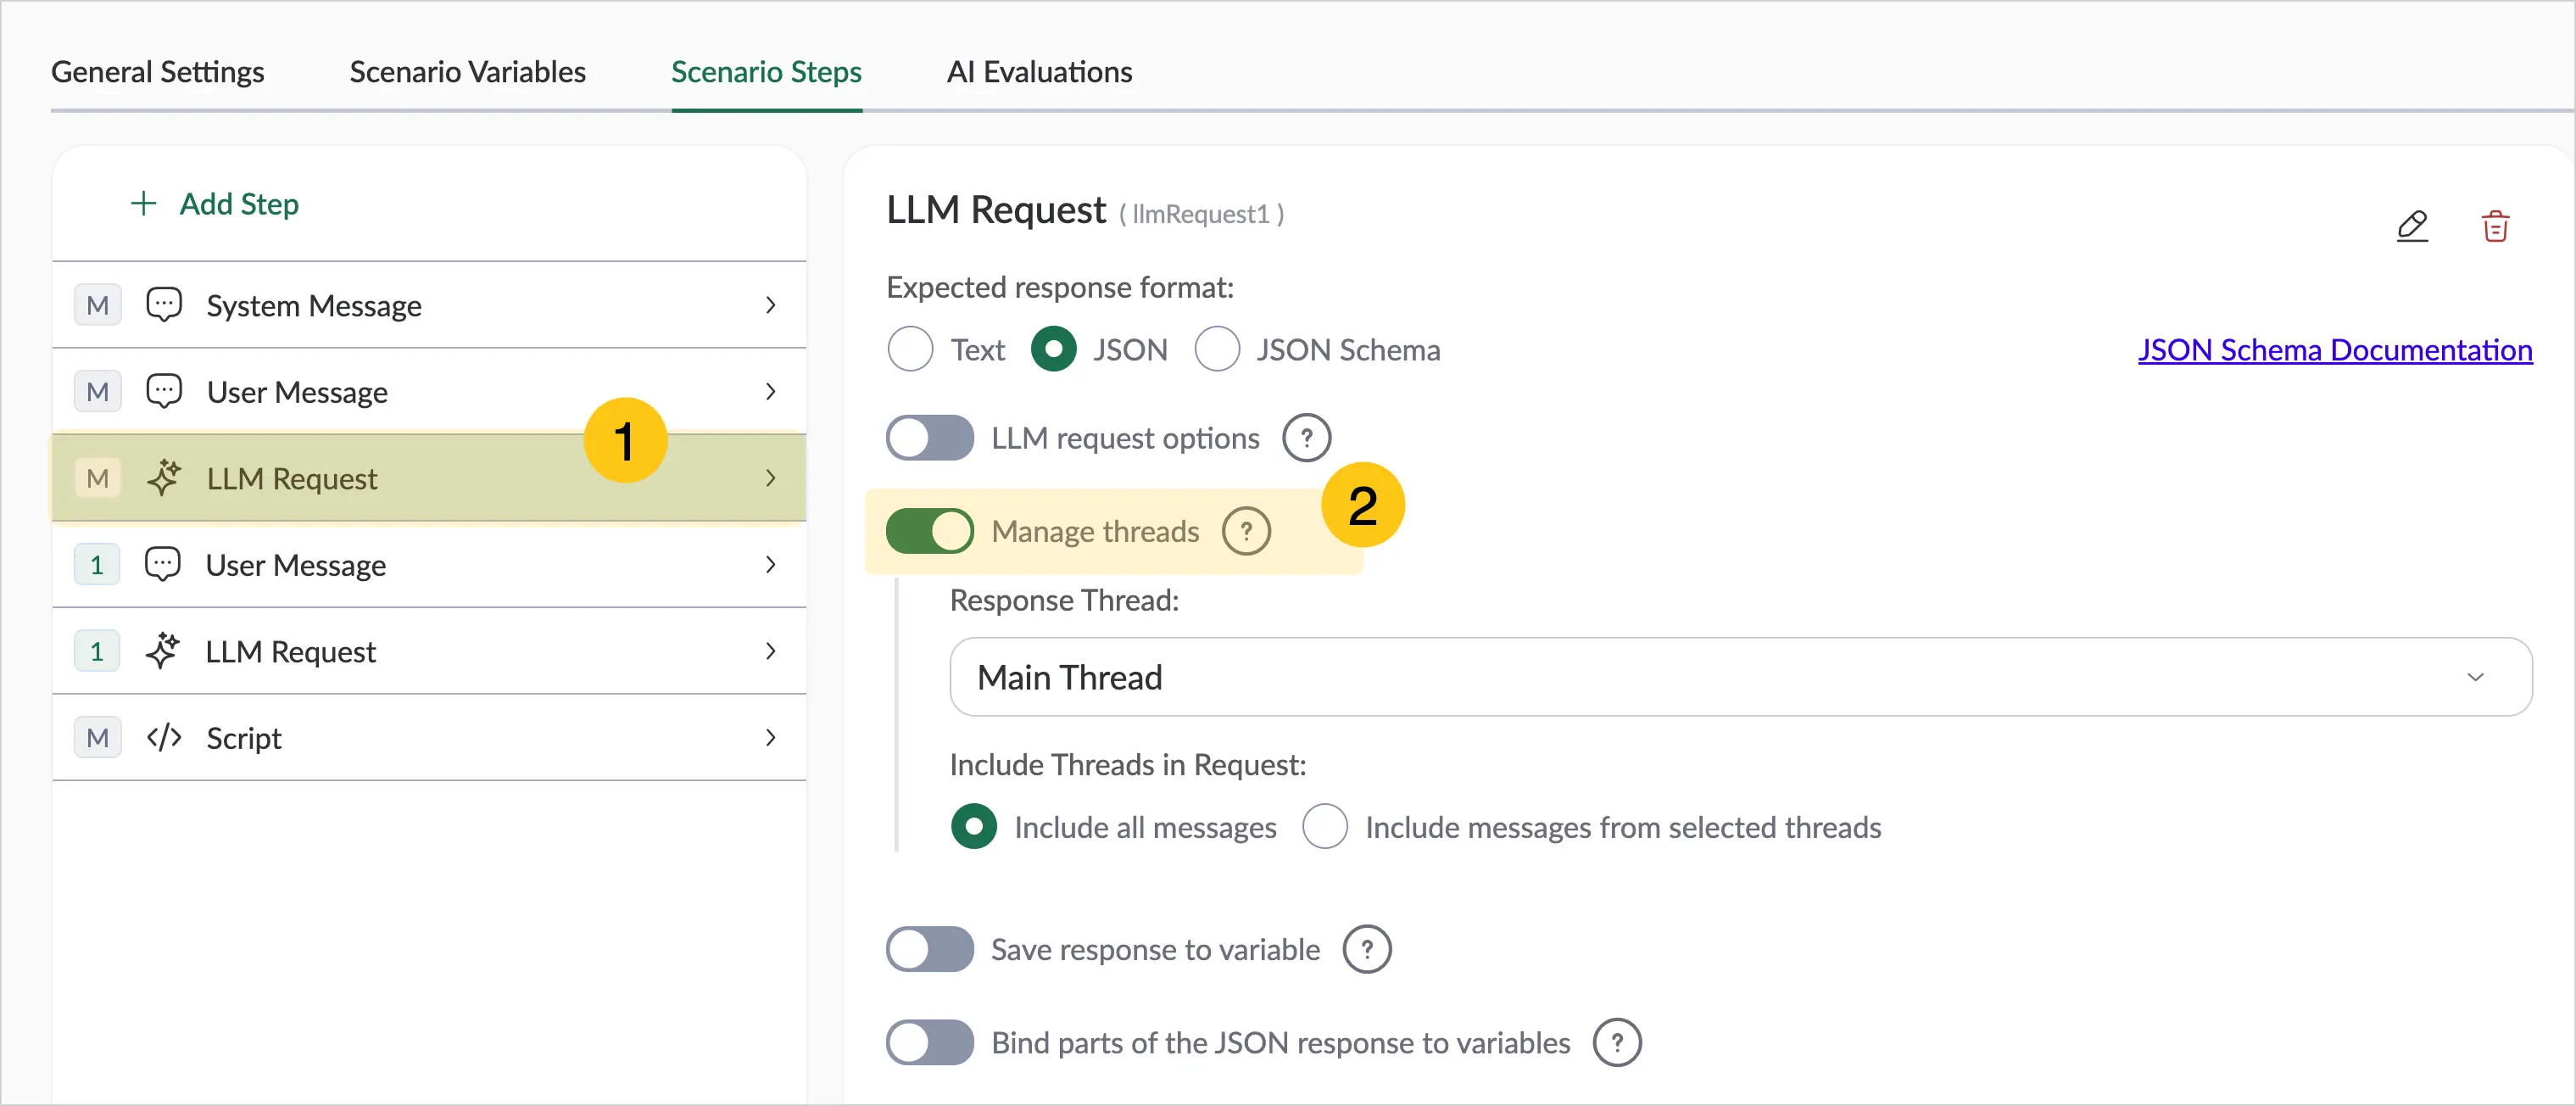
Task: Click the help icon beside LLM request options
Action: coord(1306,438)
